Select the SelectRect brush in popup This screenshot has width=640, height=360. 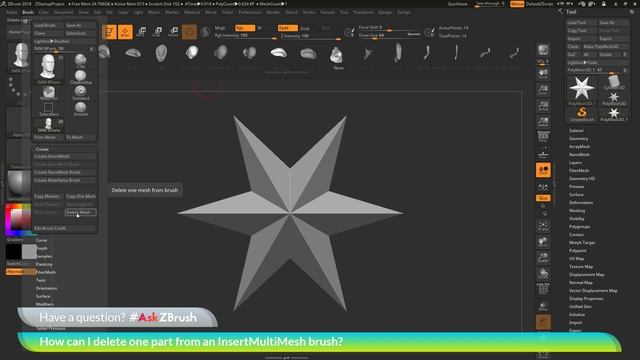(49, 109)
